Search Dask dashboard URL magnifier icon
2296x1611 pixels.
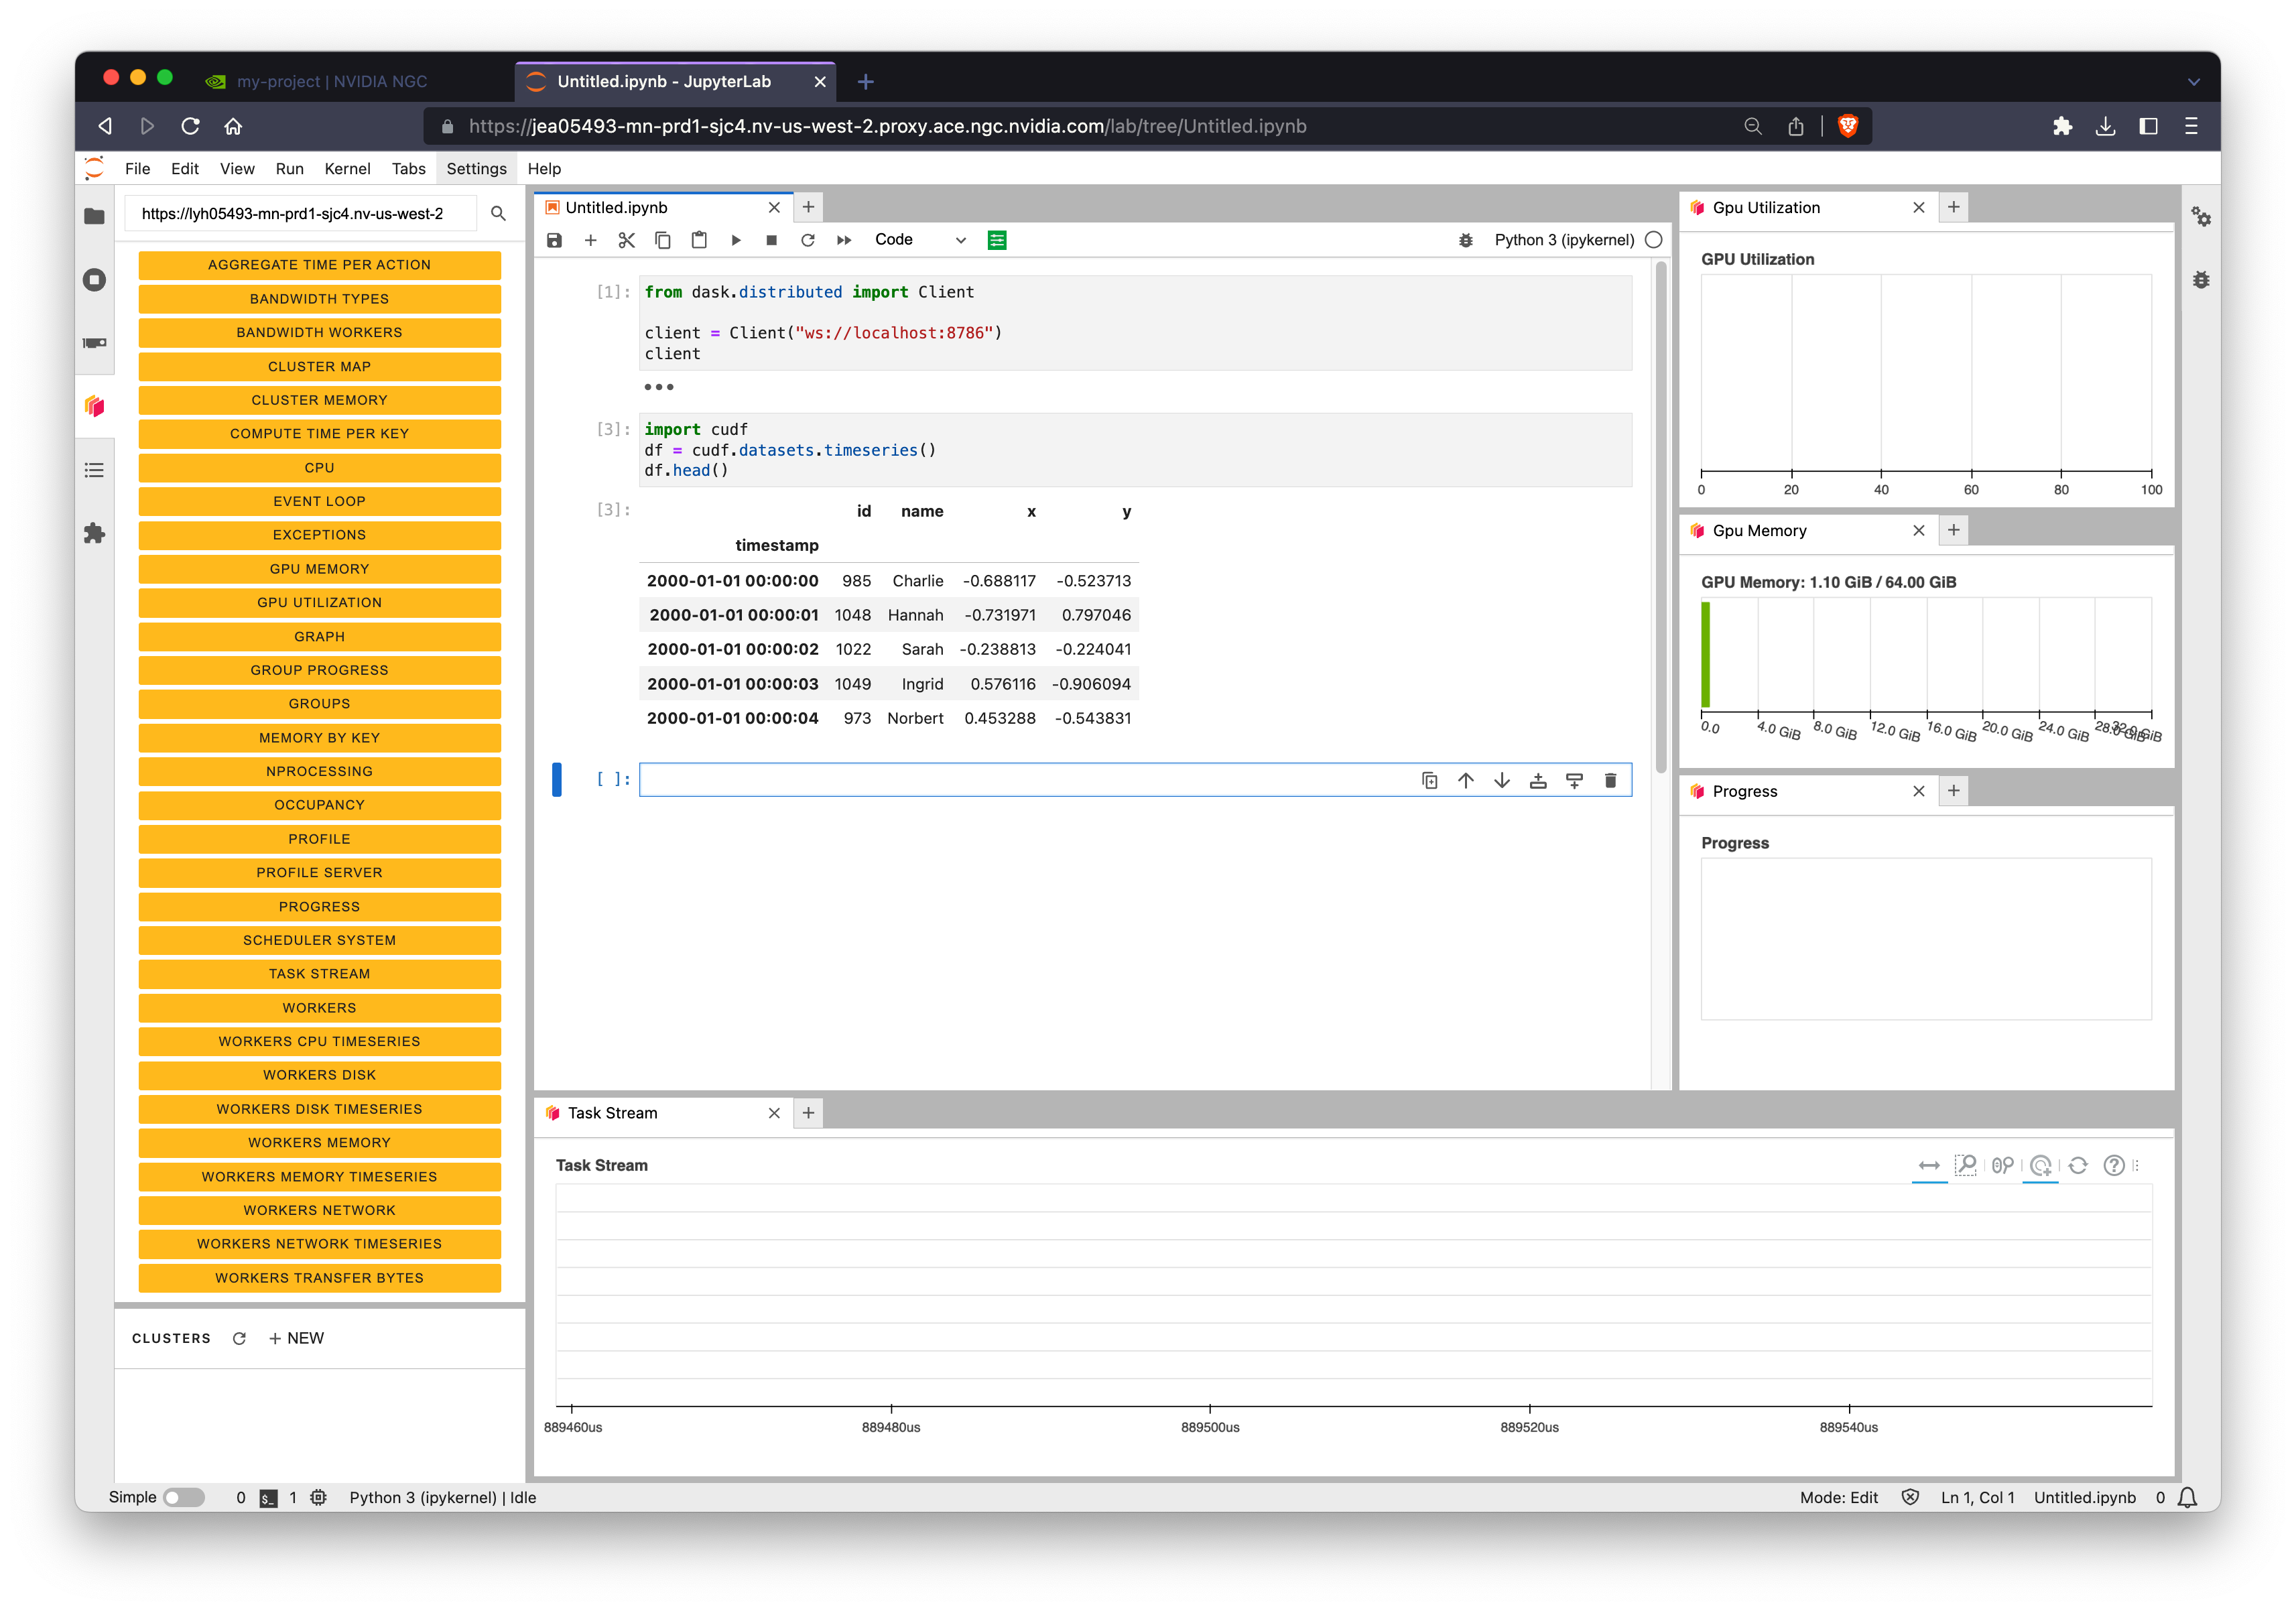pos(498,214)
